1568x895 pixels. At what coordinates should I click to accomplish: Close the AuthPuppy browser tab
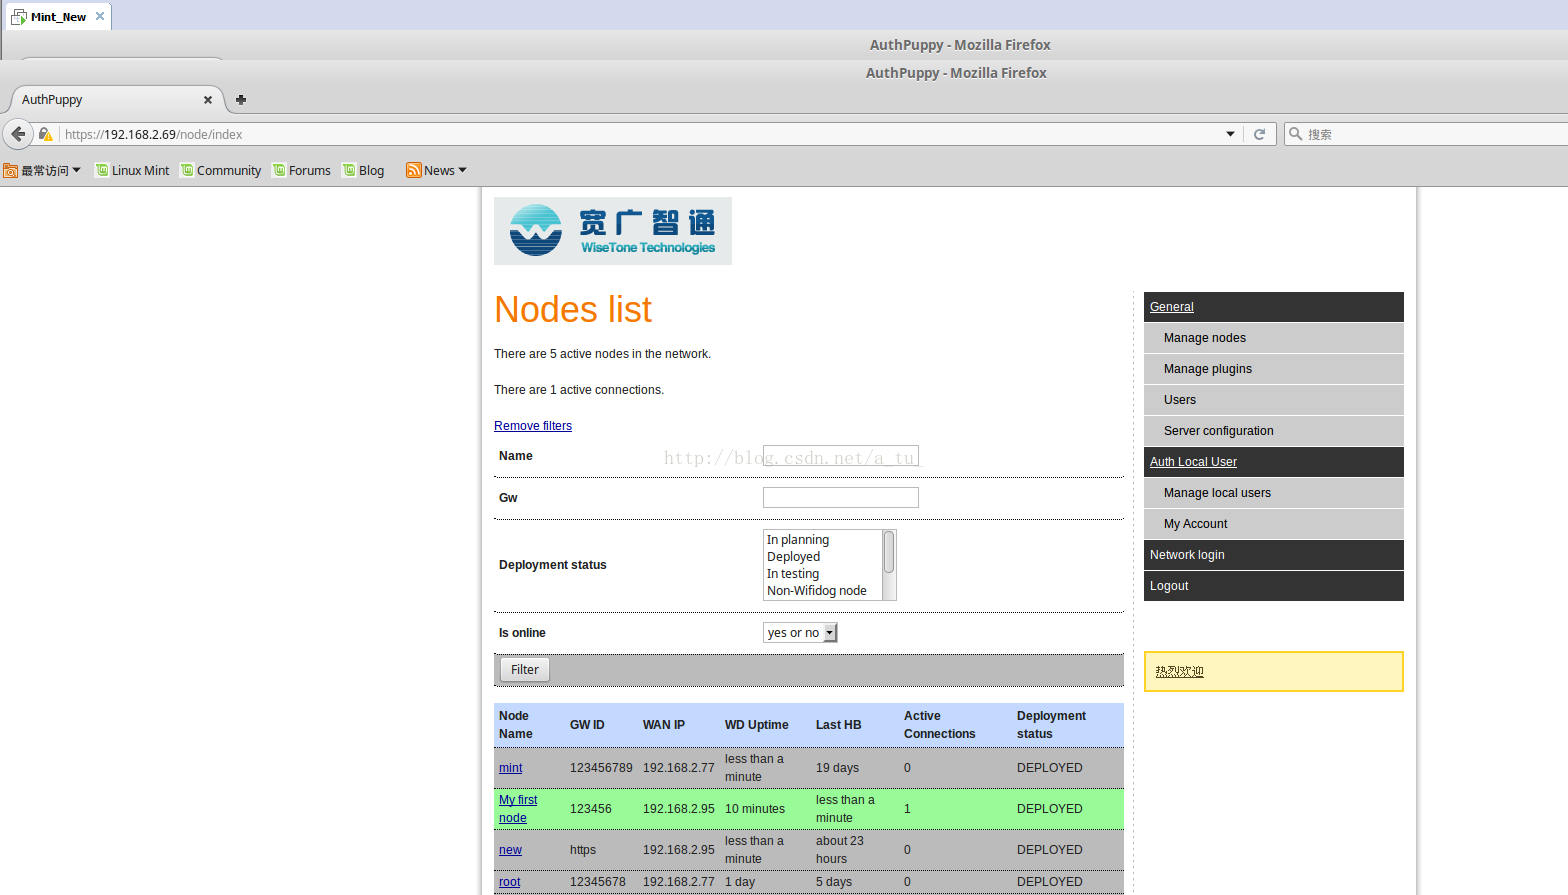(208, 100)
